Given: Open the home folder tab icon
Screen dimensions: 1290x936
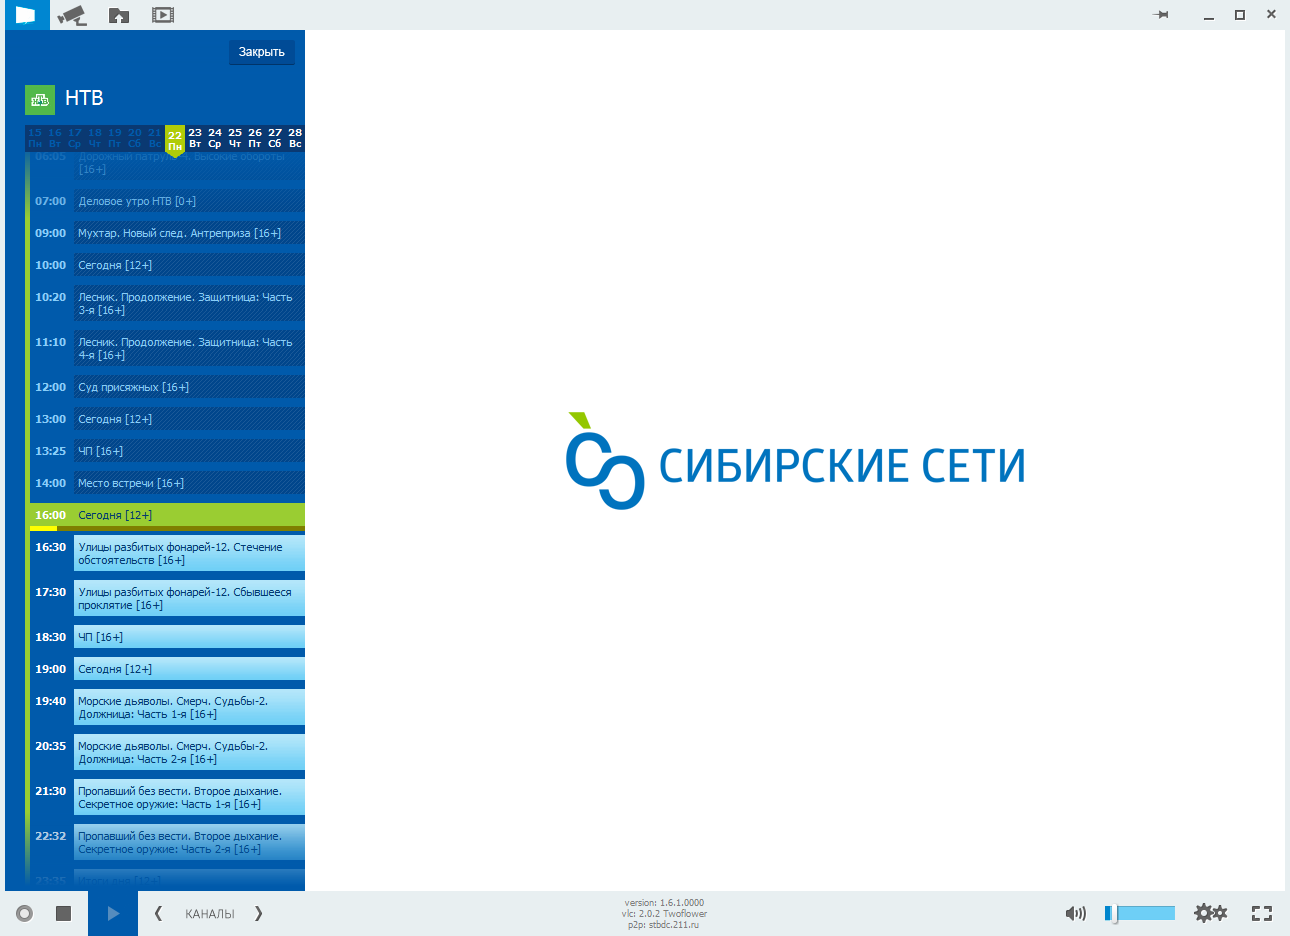Looking at the screenshot, I should click(119, 15).
